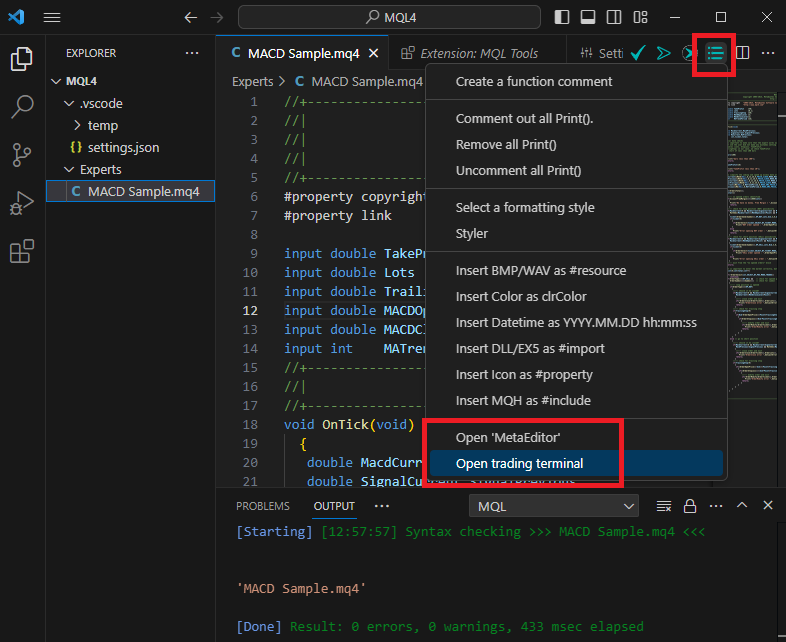
Task: Choose Remove all Print()
Action: [576, 145]
